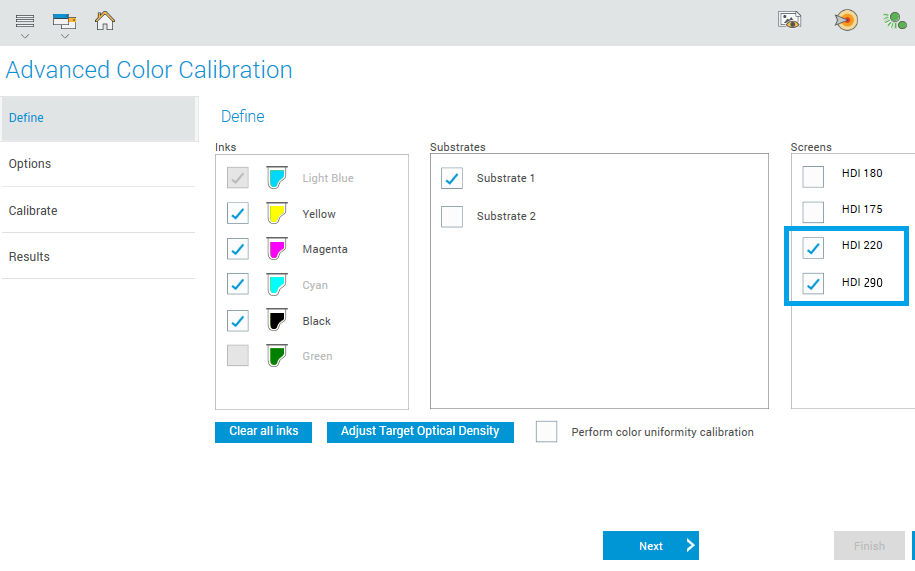Click the Green ink cup icon
The image size is (915, 571).
[x=277, y=355]
